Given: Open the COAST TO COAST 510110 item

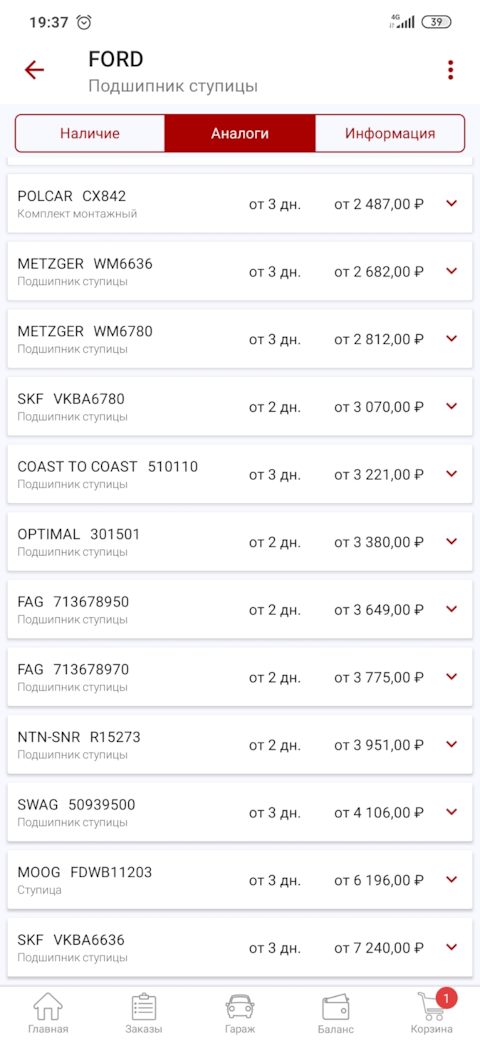Looking at the screenshot, I should (x=240, y=474).
